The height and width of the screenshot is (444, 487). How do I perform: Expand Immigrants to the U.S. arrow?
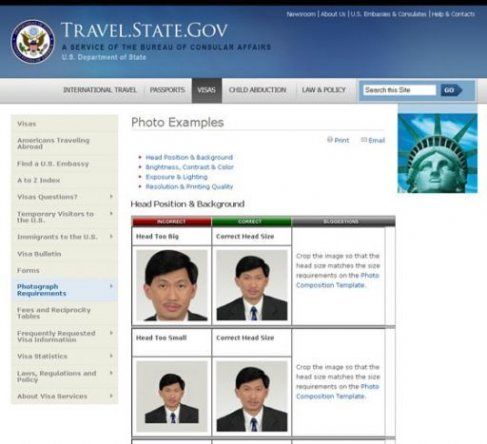pos(111,236)
